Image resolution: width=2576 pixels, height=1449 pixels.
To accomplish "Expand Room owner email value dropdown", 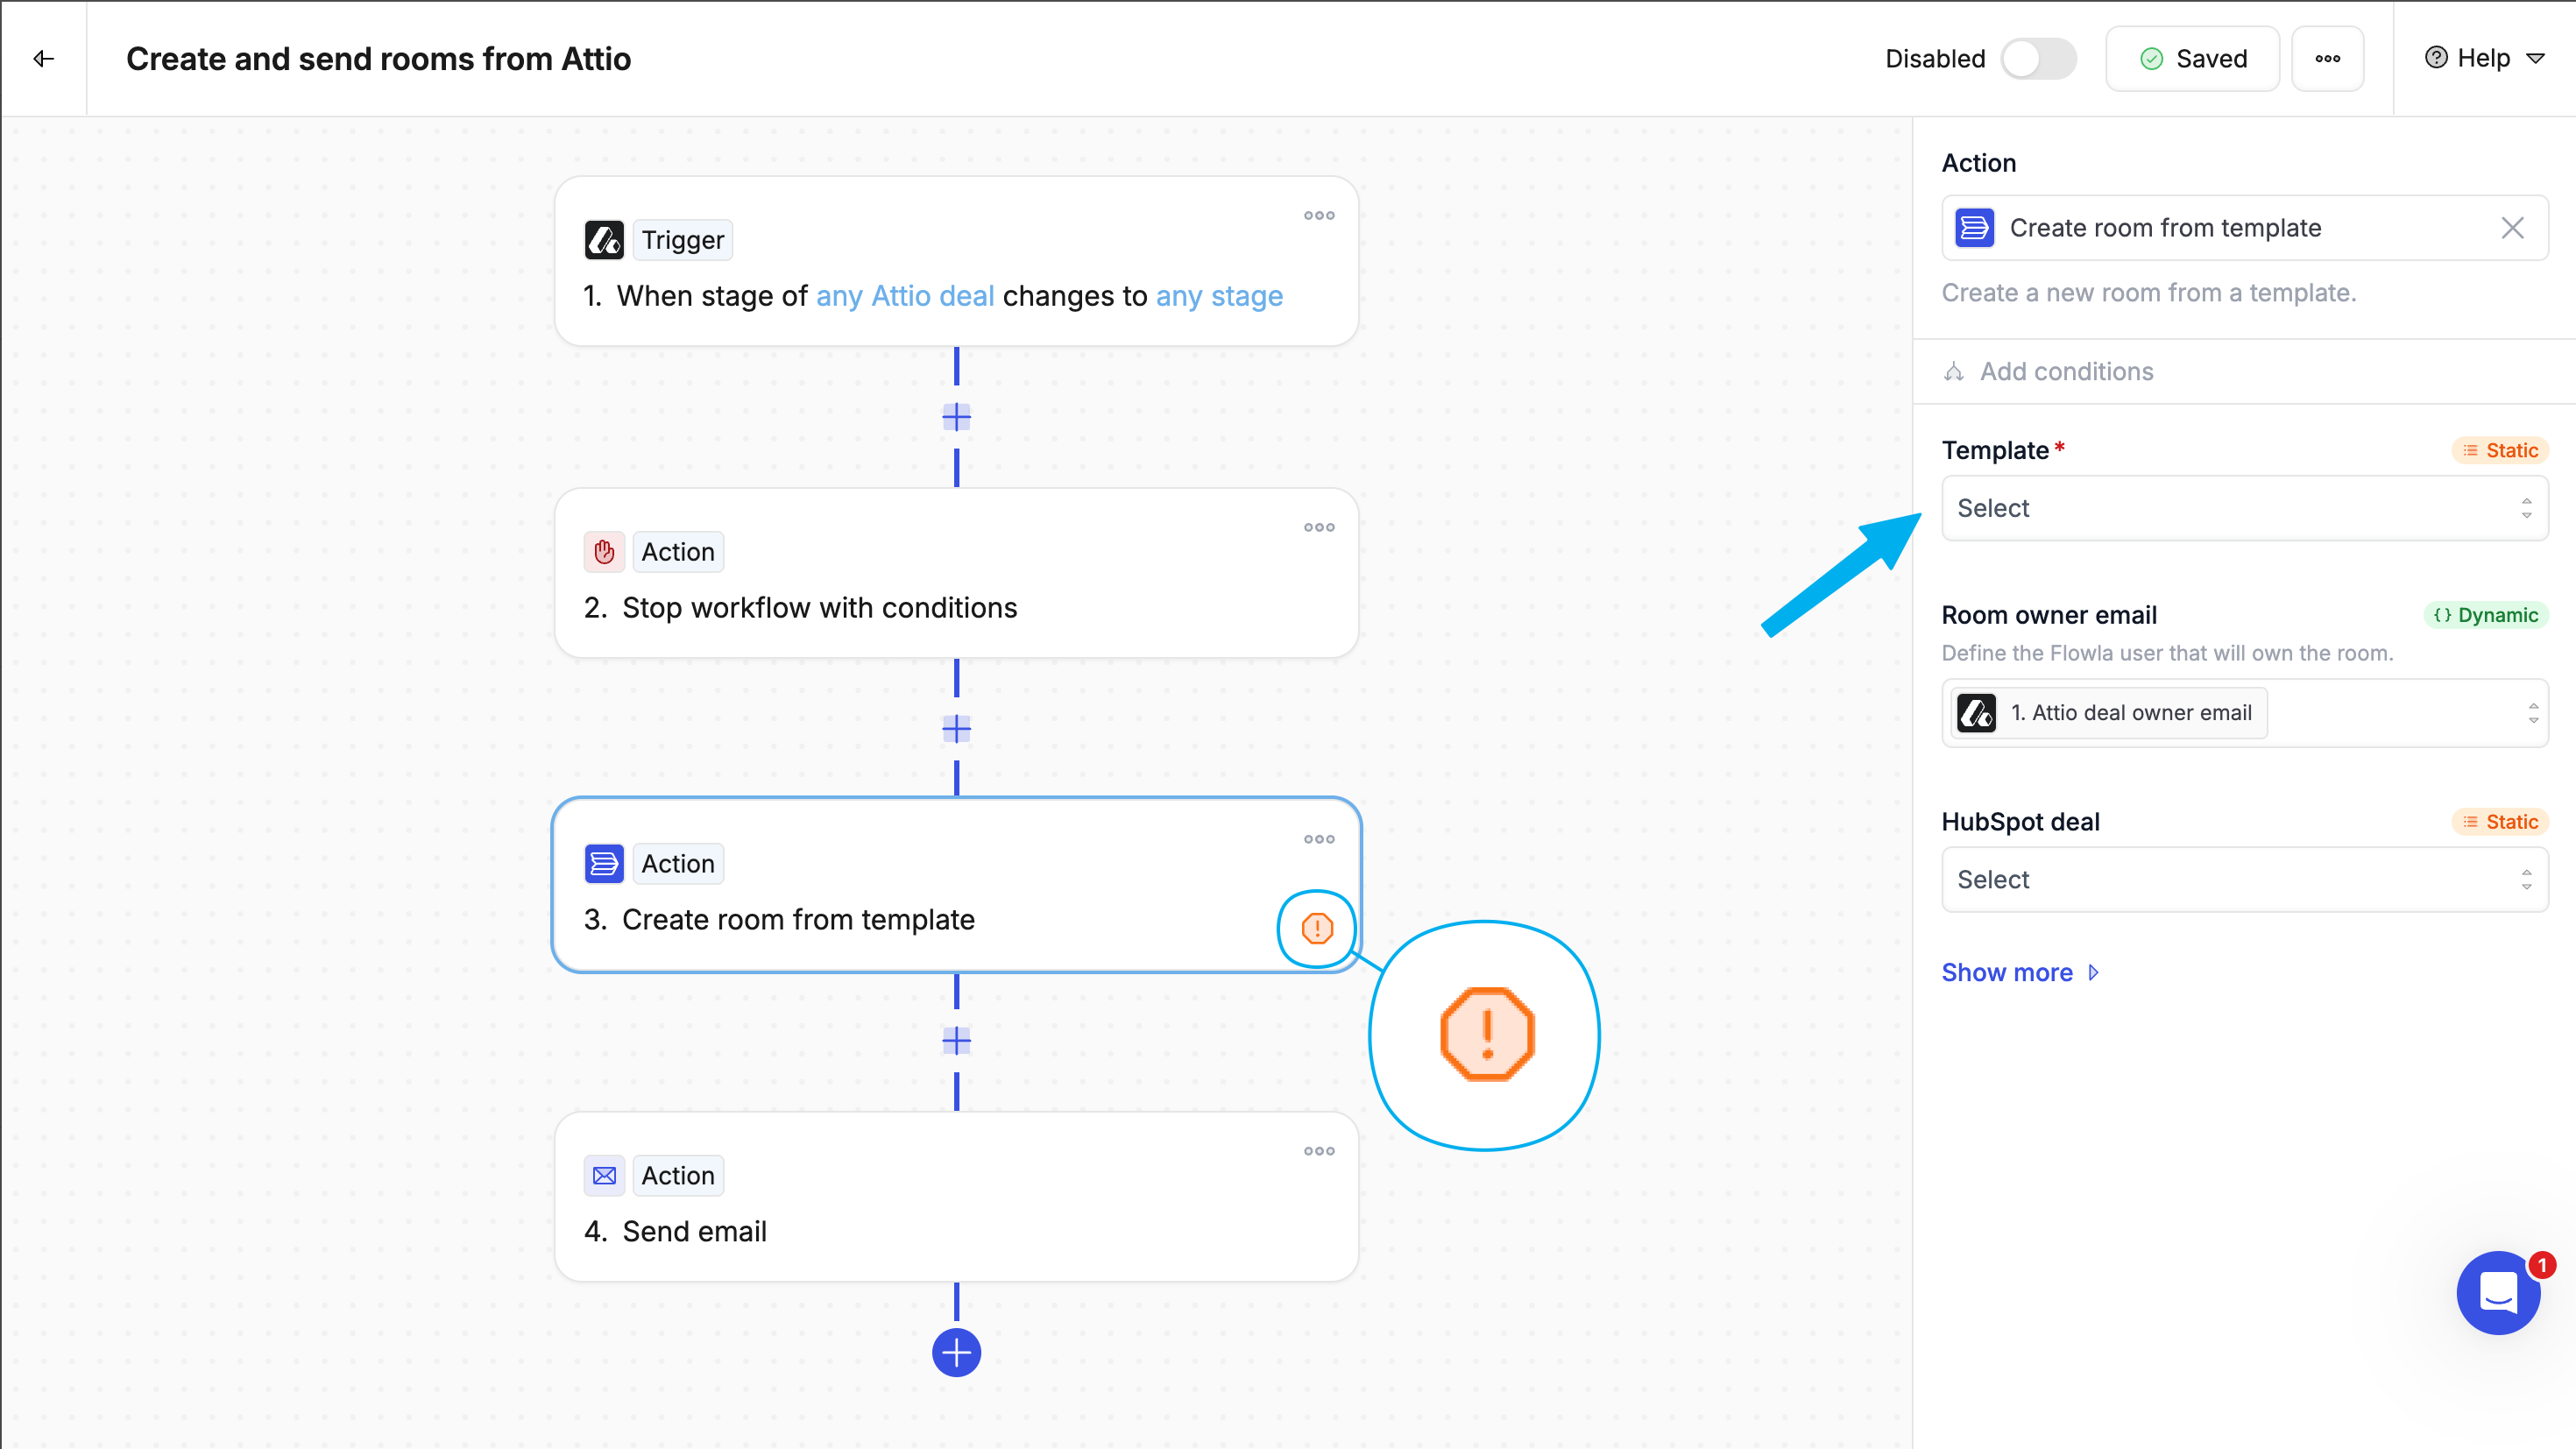I will point(2531,713).
